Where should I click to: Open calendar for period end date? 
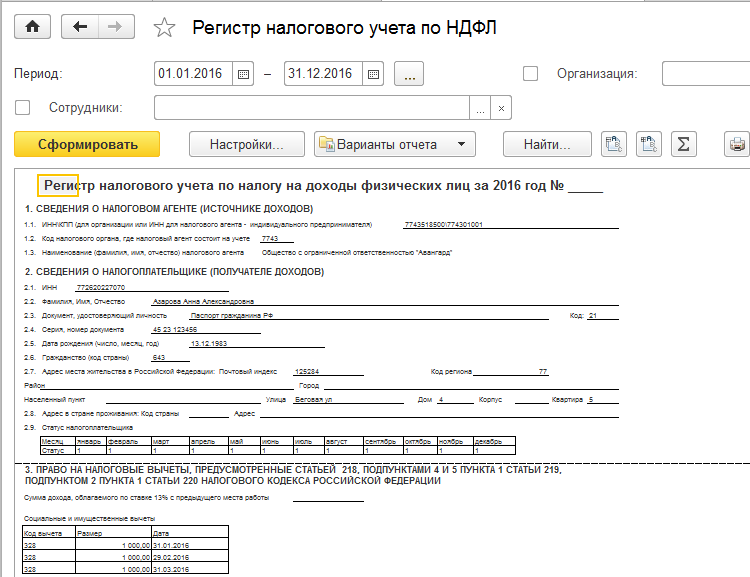tap(372, 74)
